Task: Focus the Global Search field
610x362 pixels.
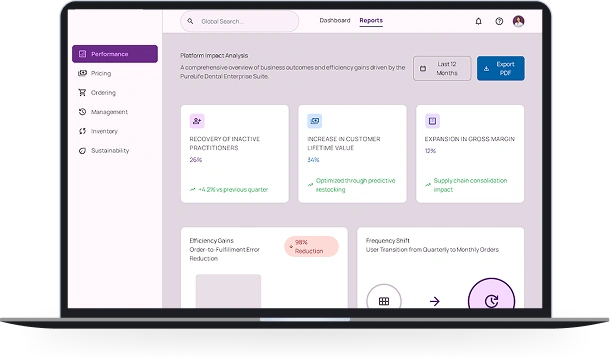Action: [239, 21]
